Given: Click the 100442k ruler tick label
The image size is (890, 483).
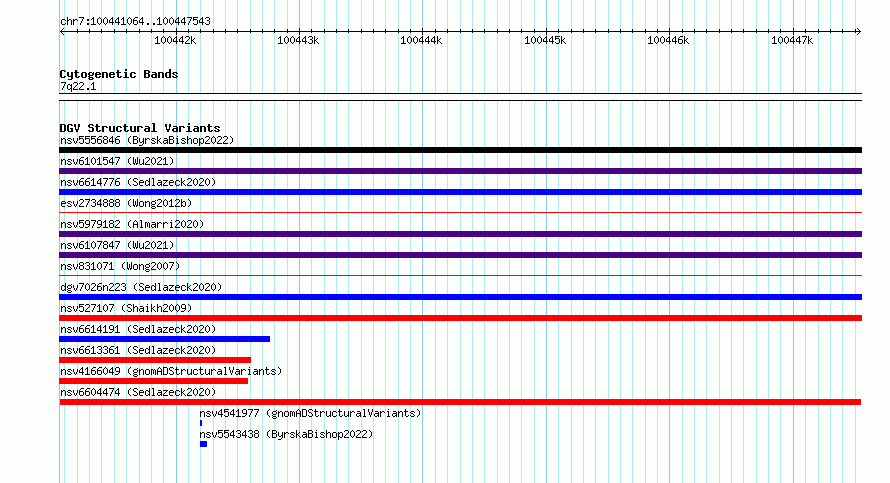Looking at the screenshot, I should [x=175, y=40].
